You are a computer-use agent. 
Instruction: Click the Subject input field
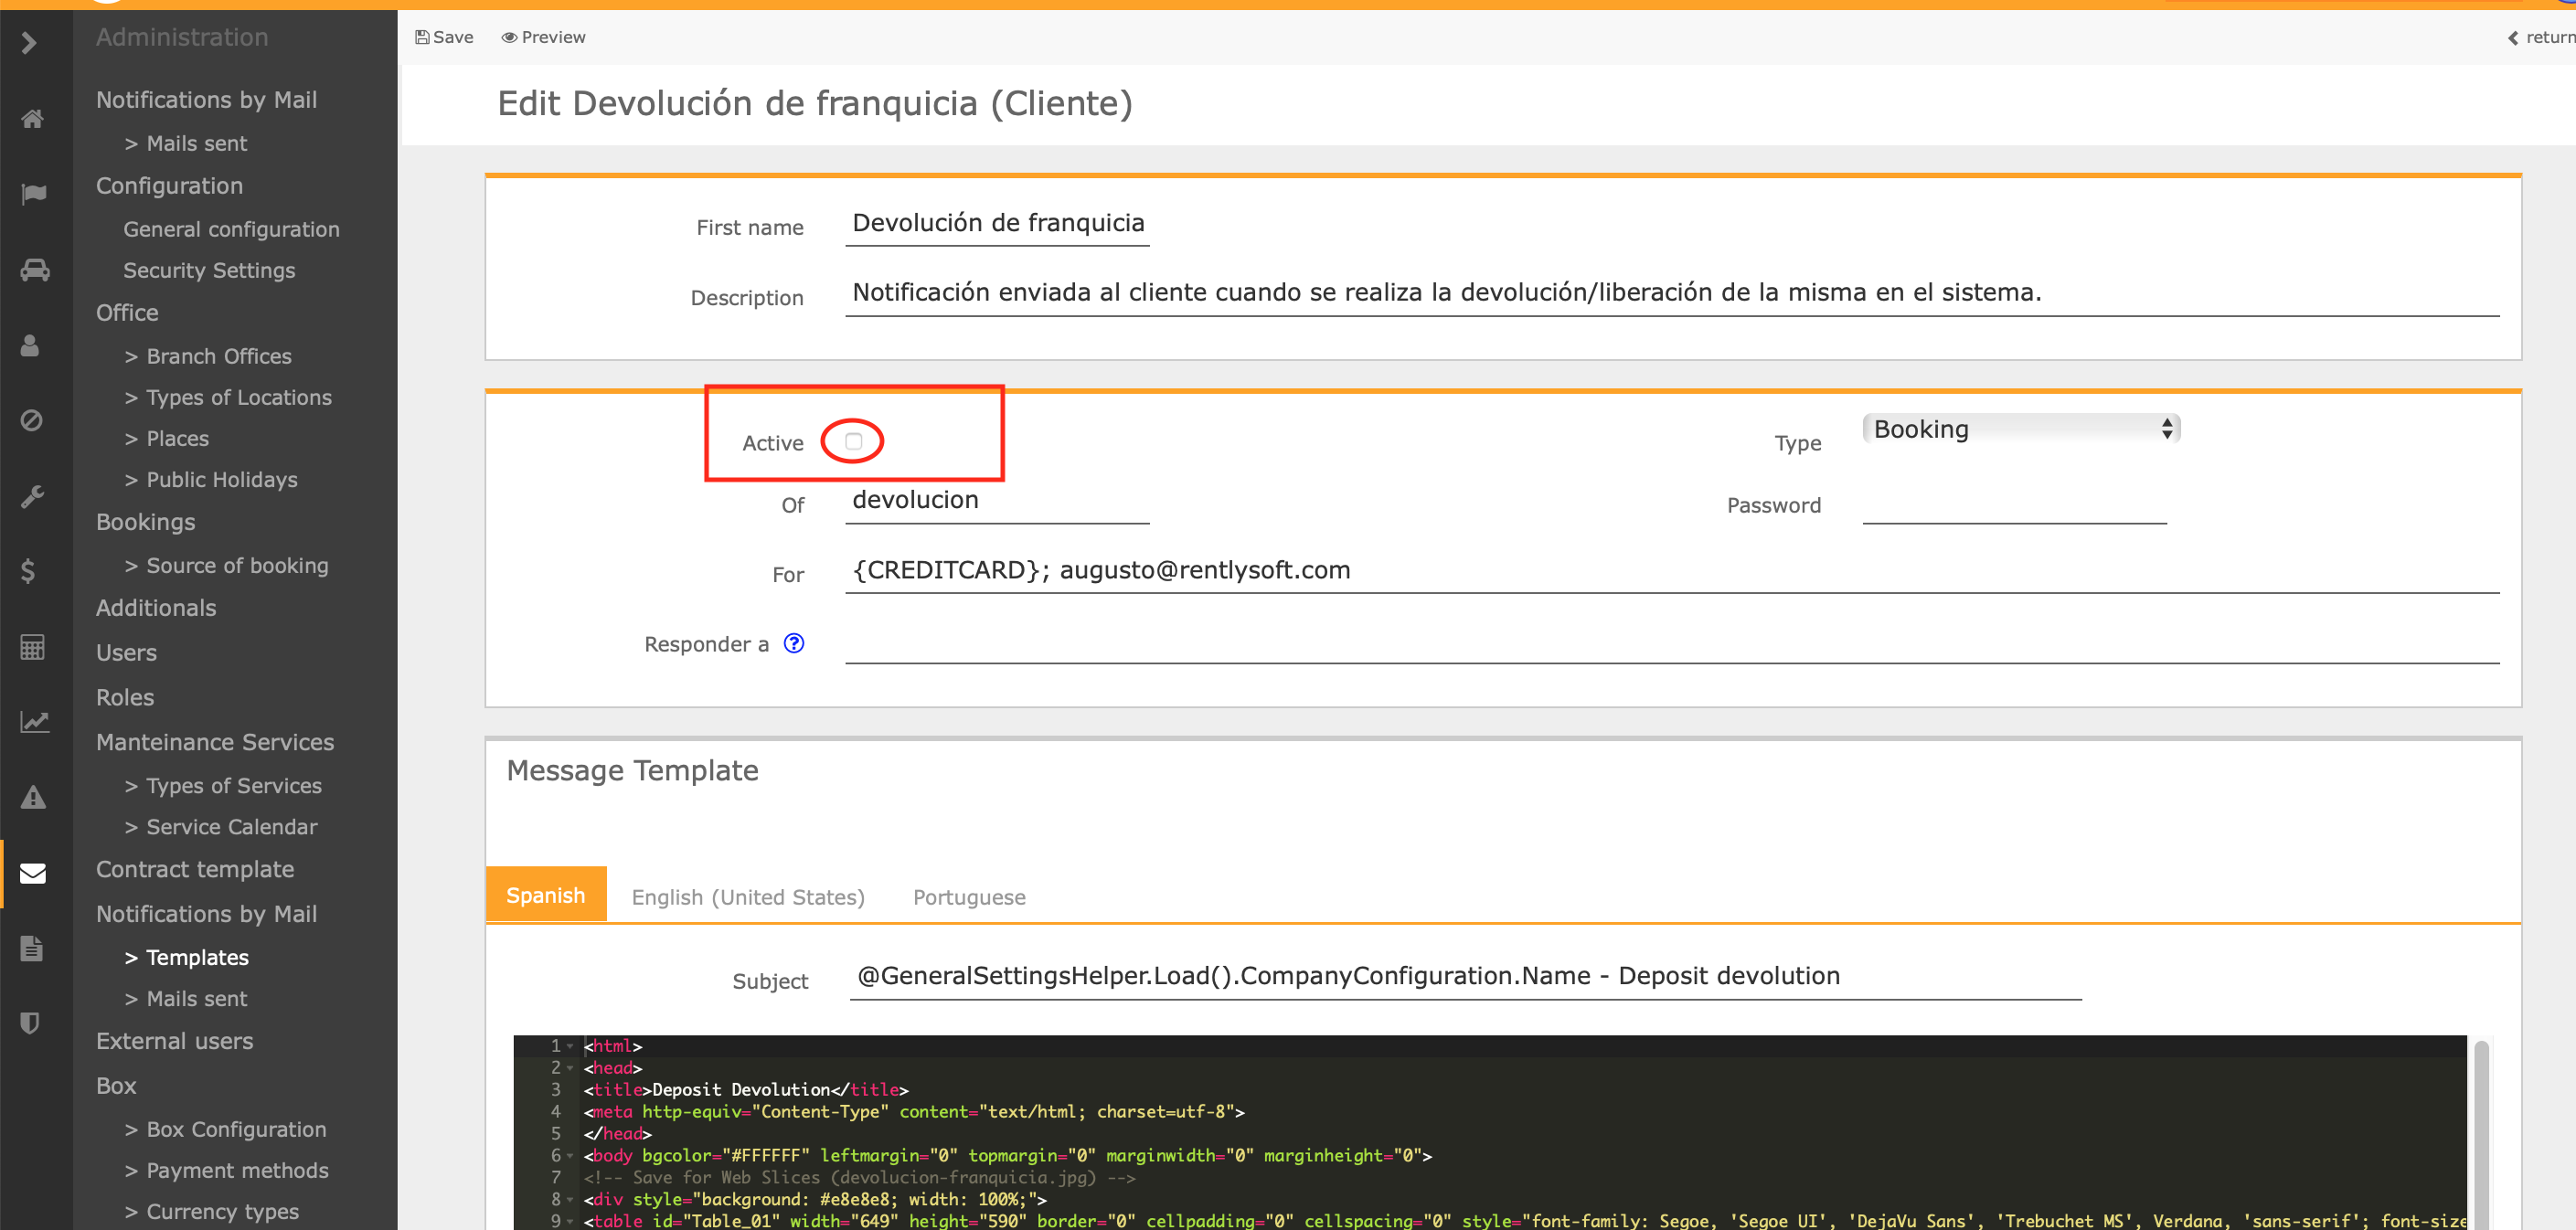click(x=1465, y=977)
